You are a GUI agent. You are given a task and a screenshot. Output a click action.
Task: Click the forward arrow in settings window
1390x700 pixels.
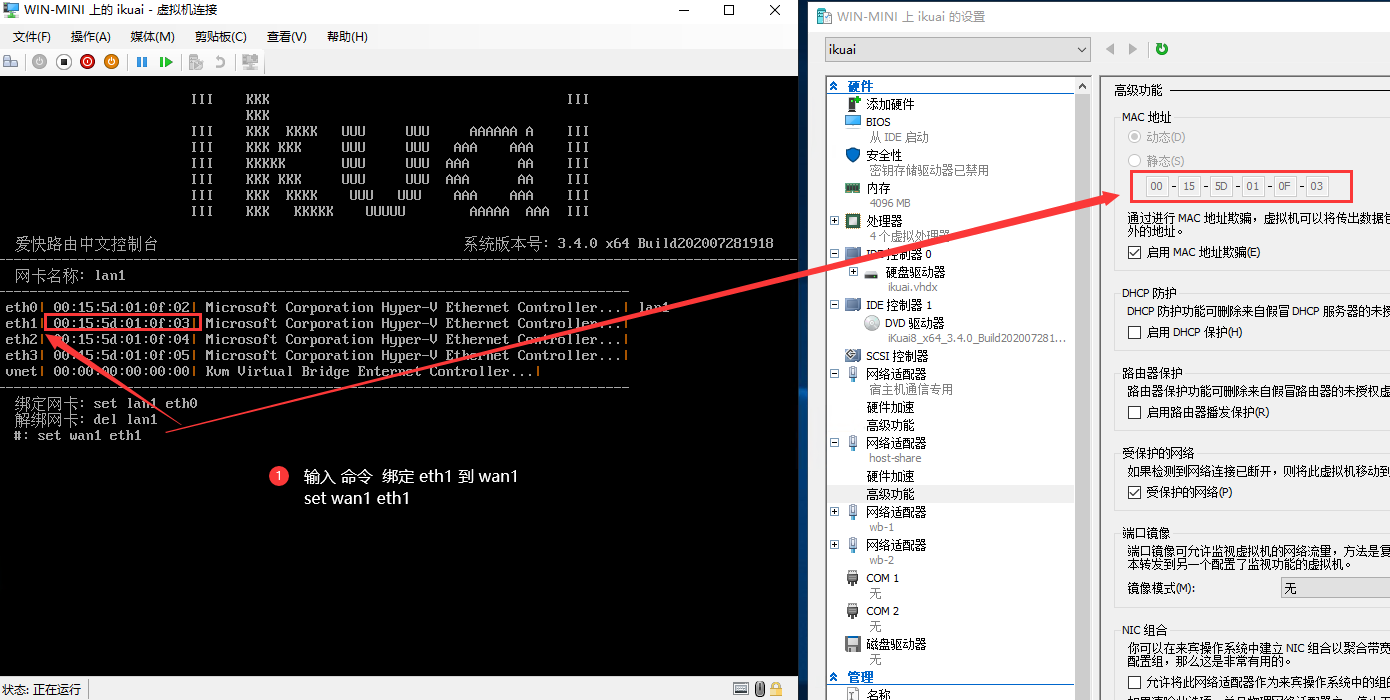click(x=1133, y=49)
